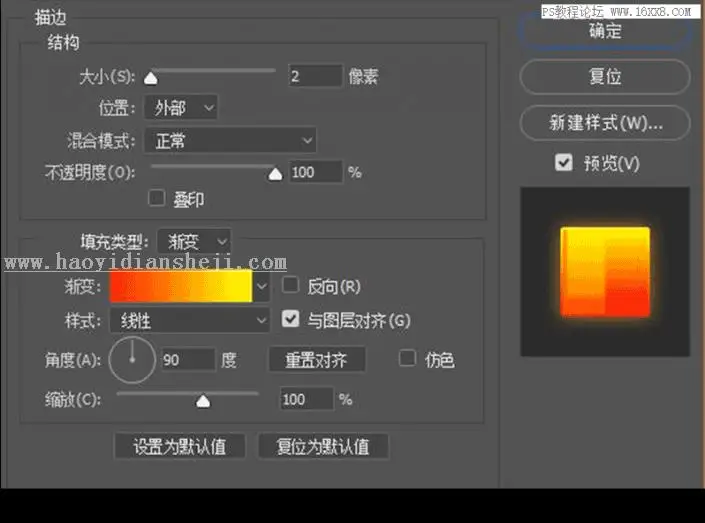Click the red-yellow gradient swatch
Image resolution: width=705 pixels, height=523 pixels.
coord(181,286)
